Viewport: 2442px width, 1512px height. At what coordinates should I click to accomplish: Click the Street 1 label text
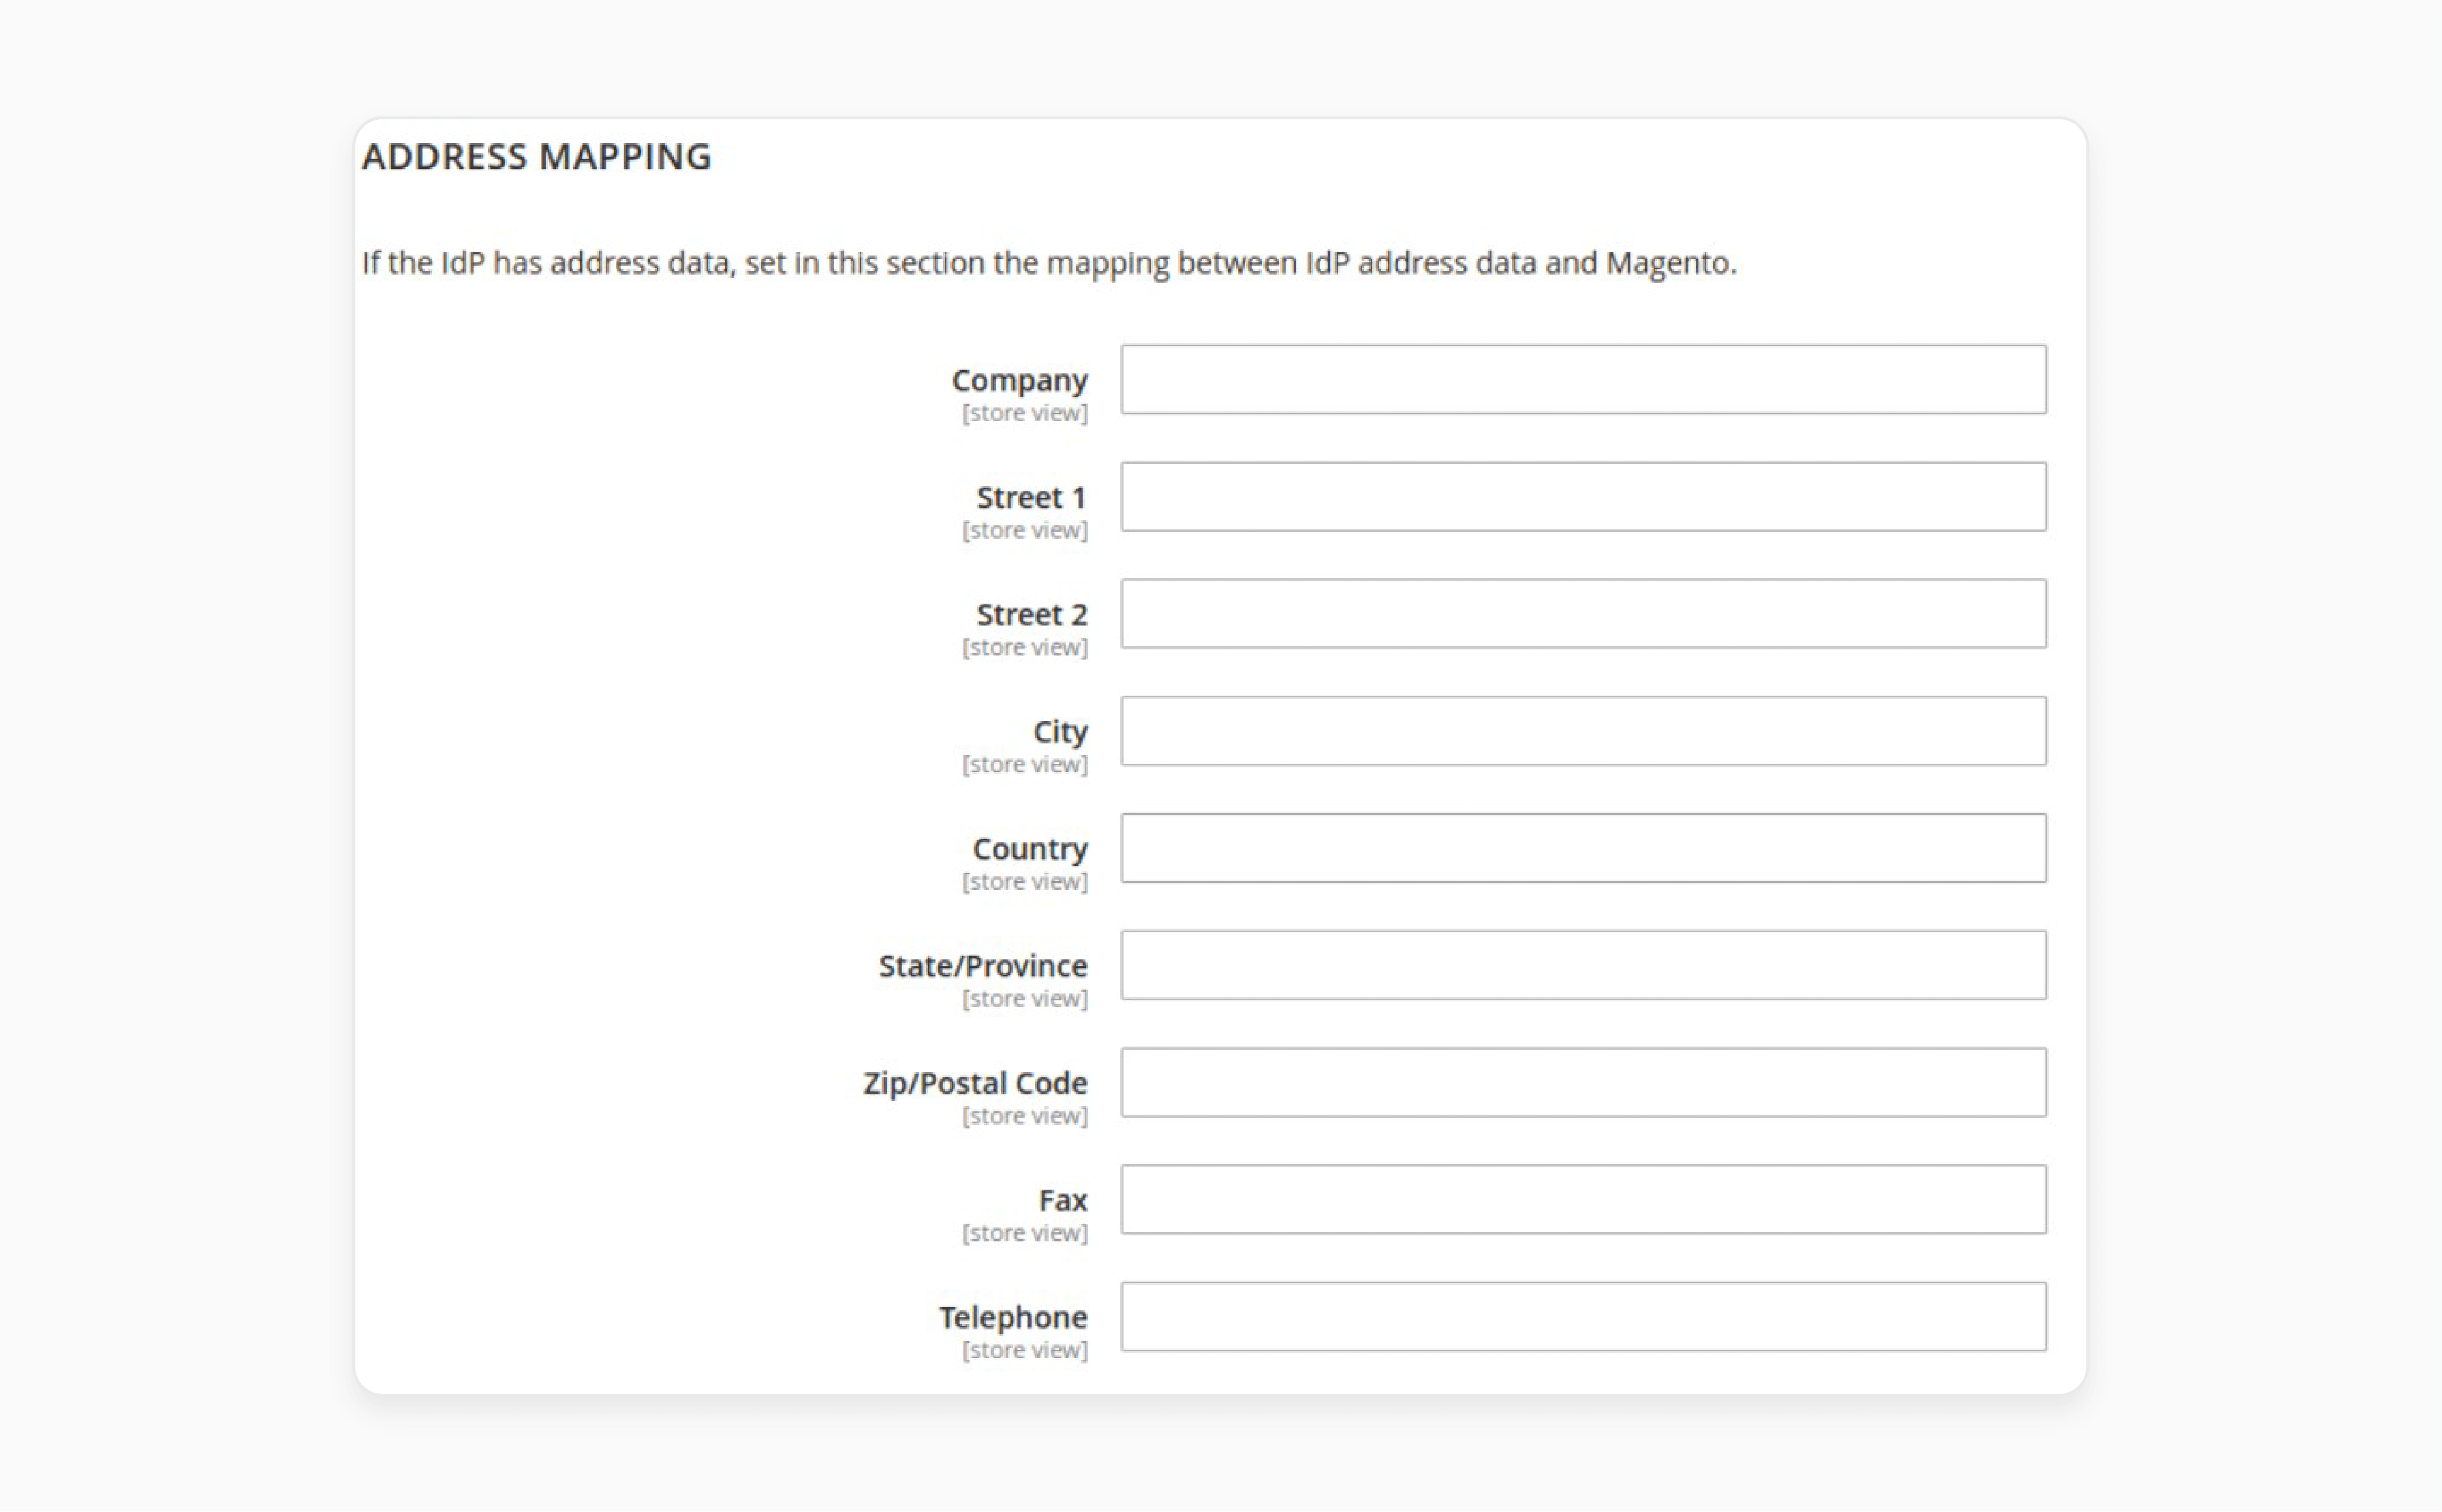coord(1031,497)
